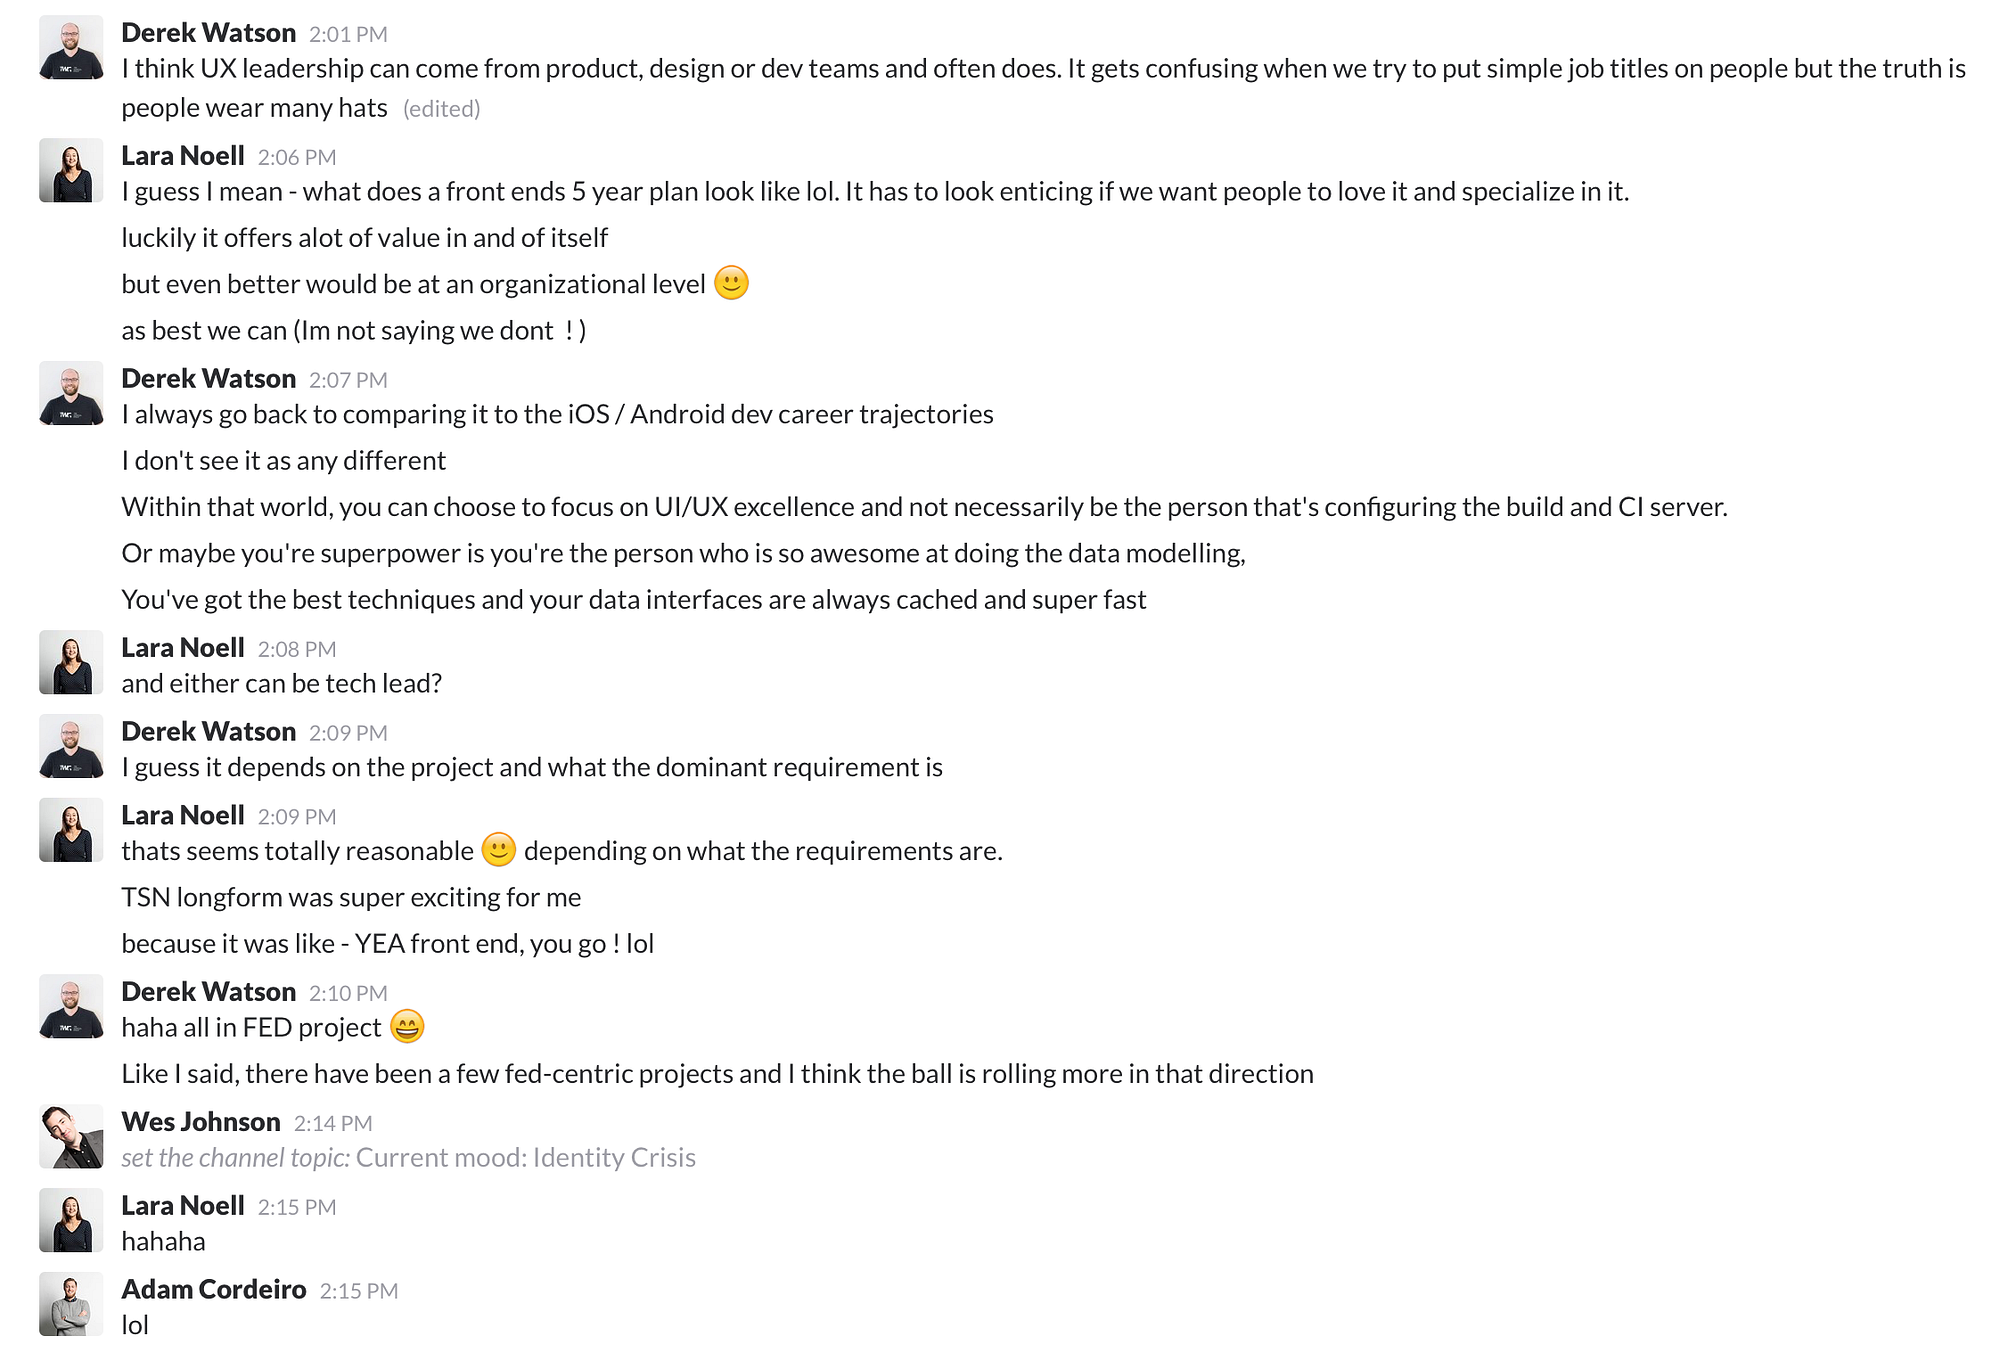Open the 2:14 PM timestamp link
The width and height of the screenshot is (2000, 1353).
coord(333,1124)
